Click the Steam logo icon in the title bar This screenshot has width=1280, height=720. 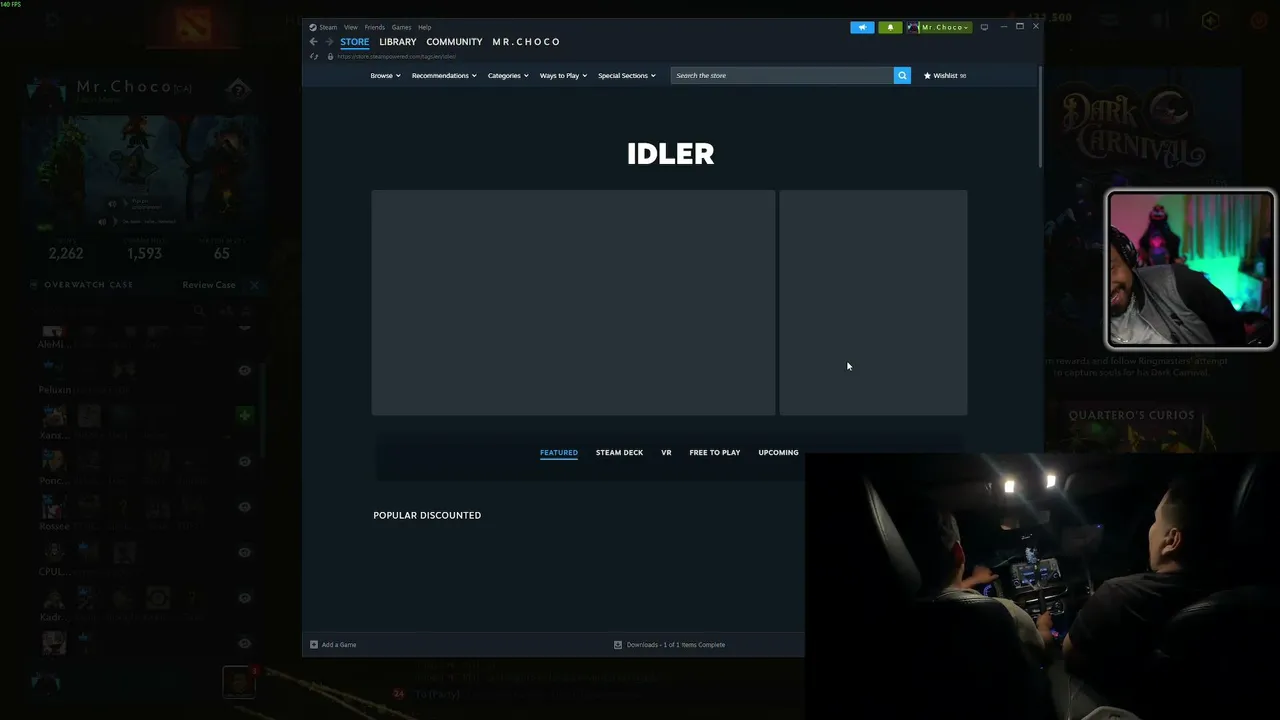(x=313, y=27)
